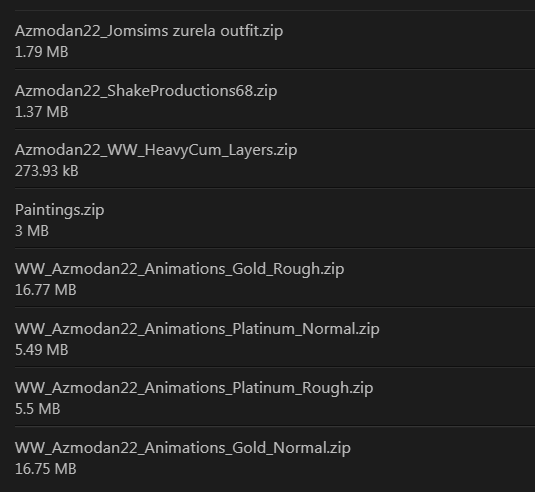
Task: Select the 16.75 MB size label
Action: 46,469
